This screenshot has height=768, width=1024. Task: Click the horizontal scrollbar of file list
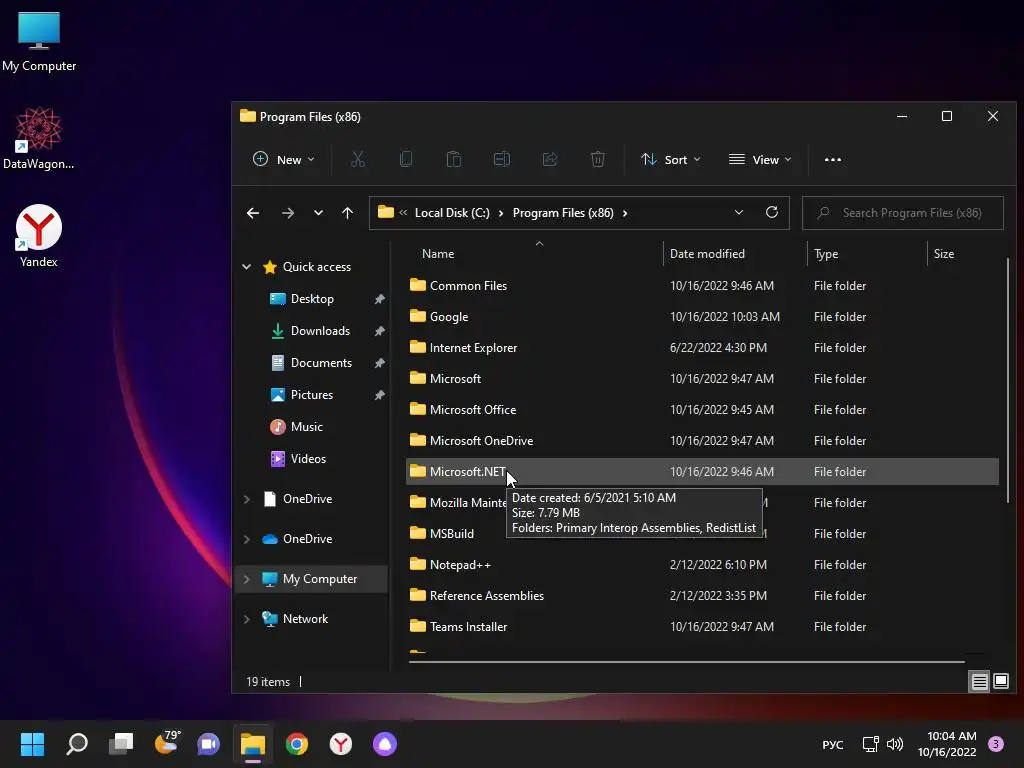(x=686, y=662)
